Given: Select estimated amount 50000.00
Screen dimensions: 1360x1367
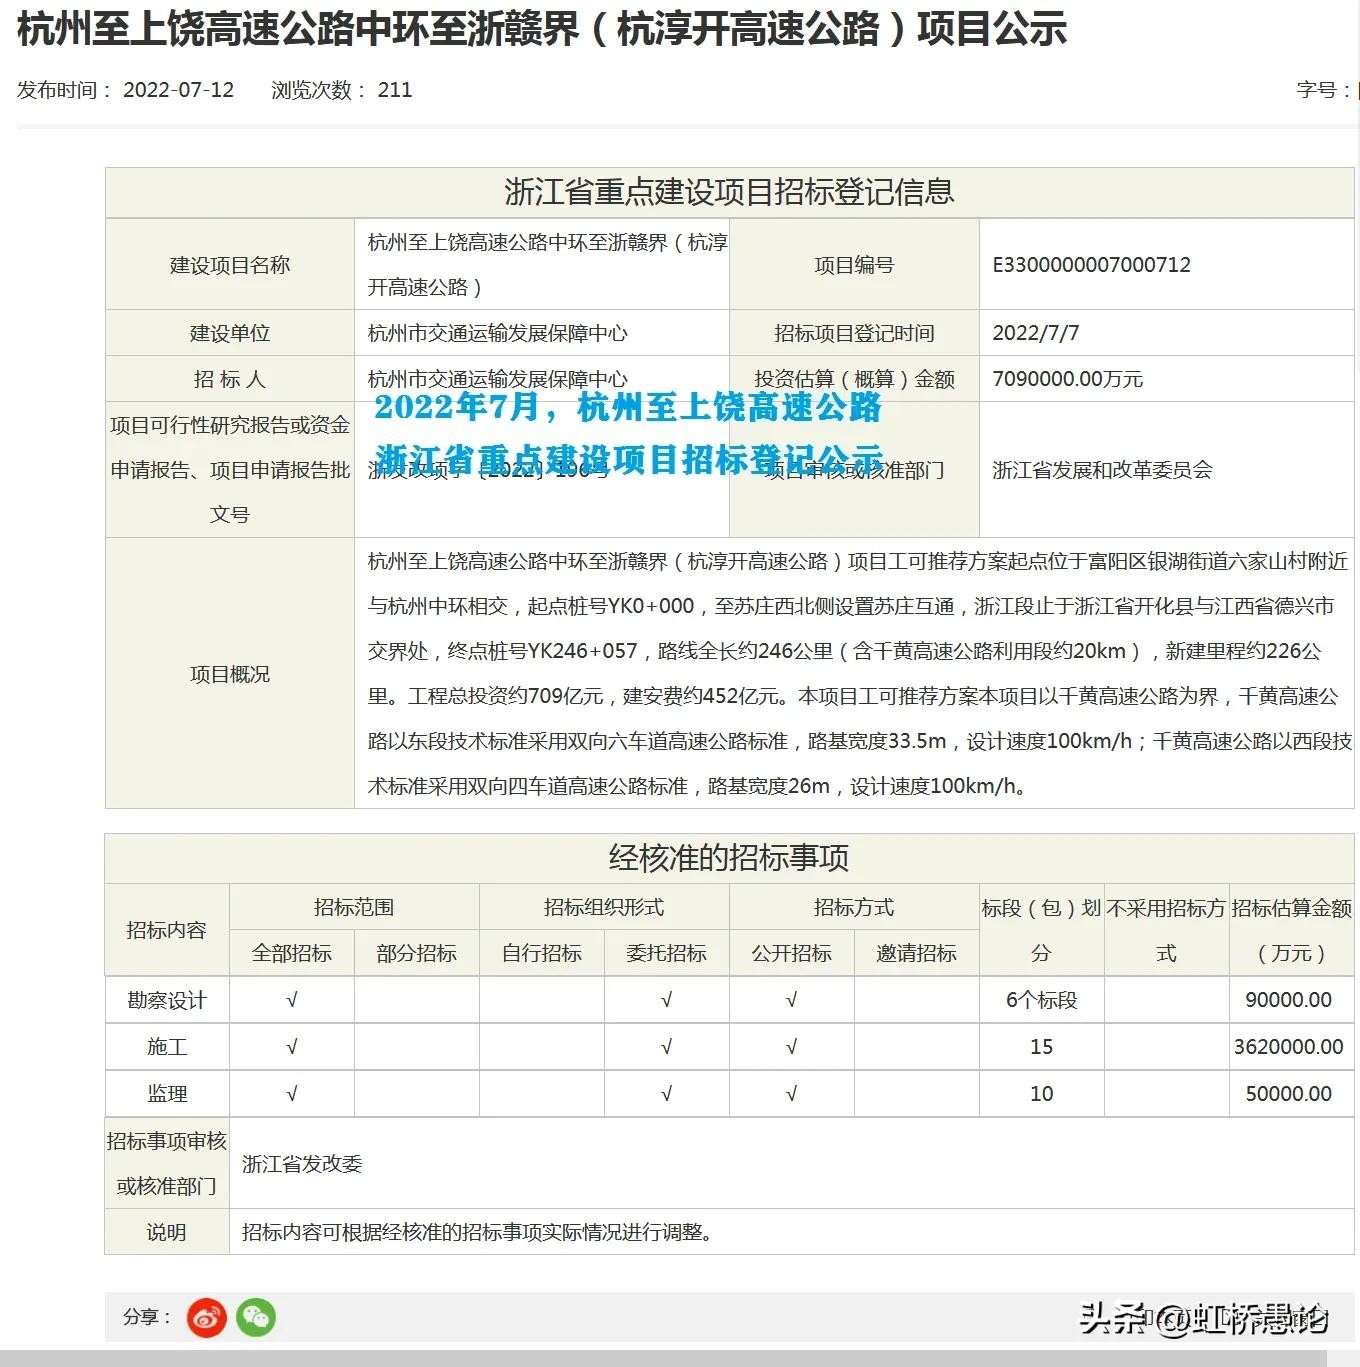Looking at the screenshot, I should click(1288, 1094).
